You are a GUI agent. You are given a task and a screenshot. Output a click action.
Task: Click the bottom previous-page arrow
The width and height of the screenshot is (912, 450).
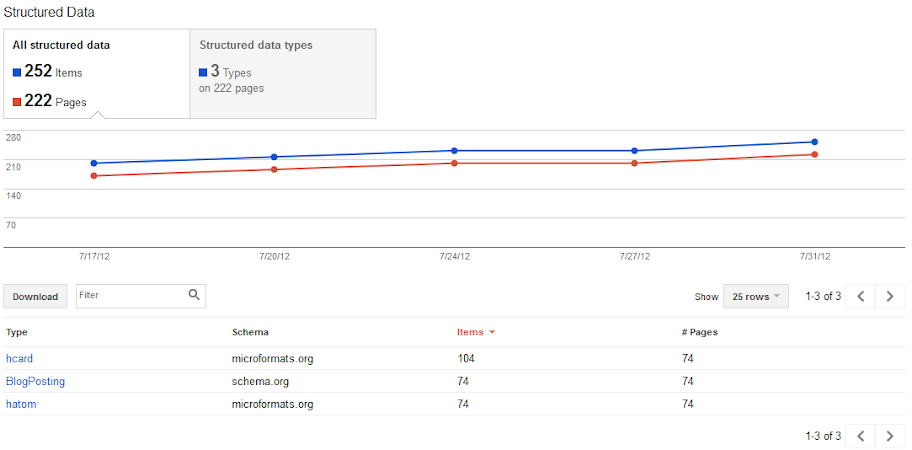tap(861, 435)
